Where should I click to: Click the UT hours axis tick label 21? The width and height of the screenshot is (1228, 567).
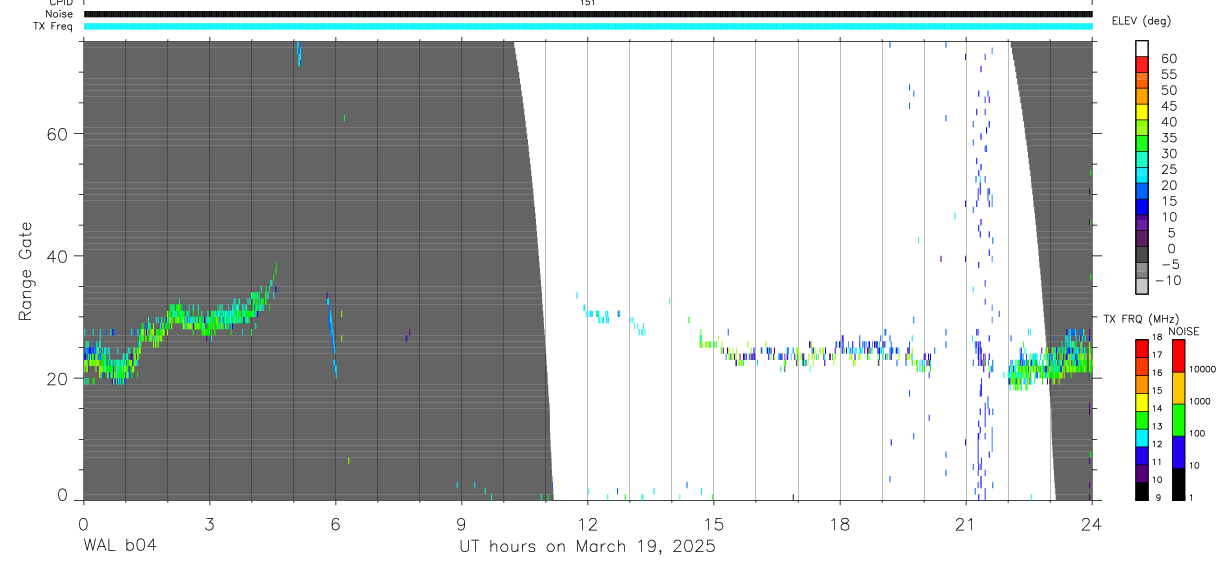pos(965,522)
